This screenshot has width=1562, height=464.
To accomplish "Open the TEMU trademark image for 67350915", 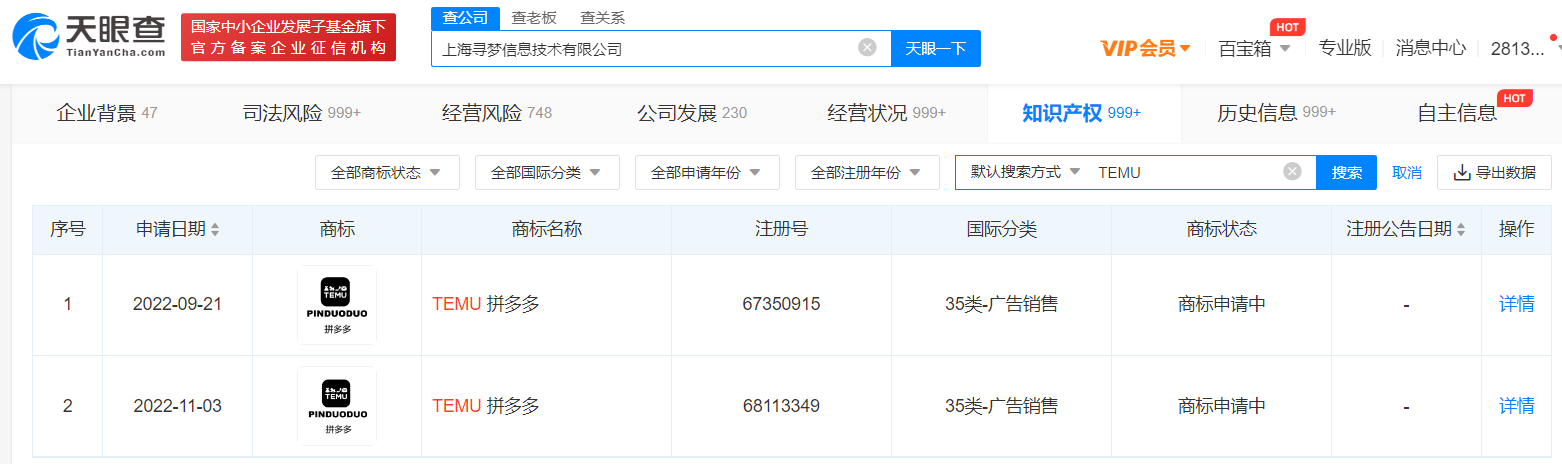I will click(x=337, y=304).
